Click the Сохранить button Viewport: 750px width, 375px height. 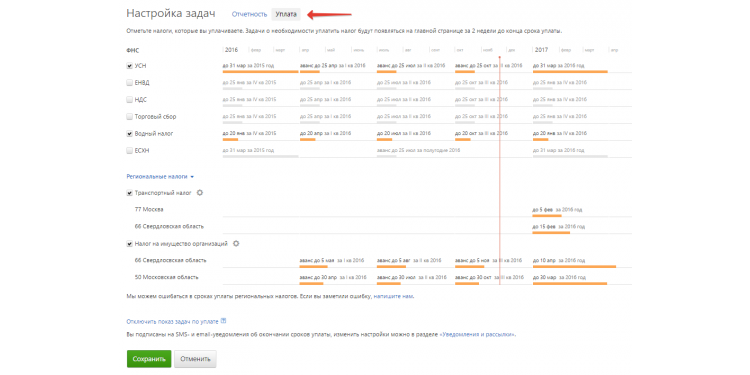tap(149, 359)
